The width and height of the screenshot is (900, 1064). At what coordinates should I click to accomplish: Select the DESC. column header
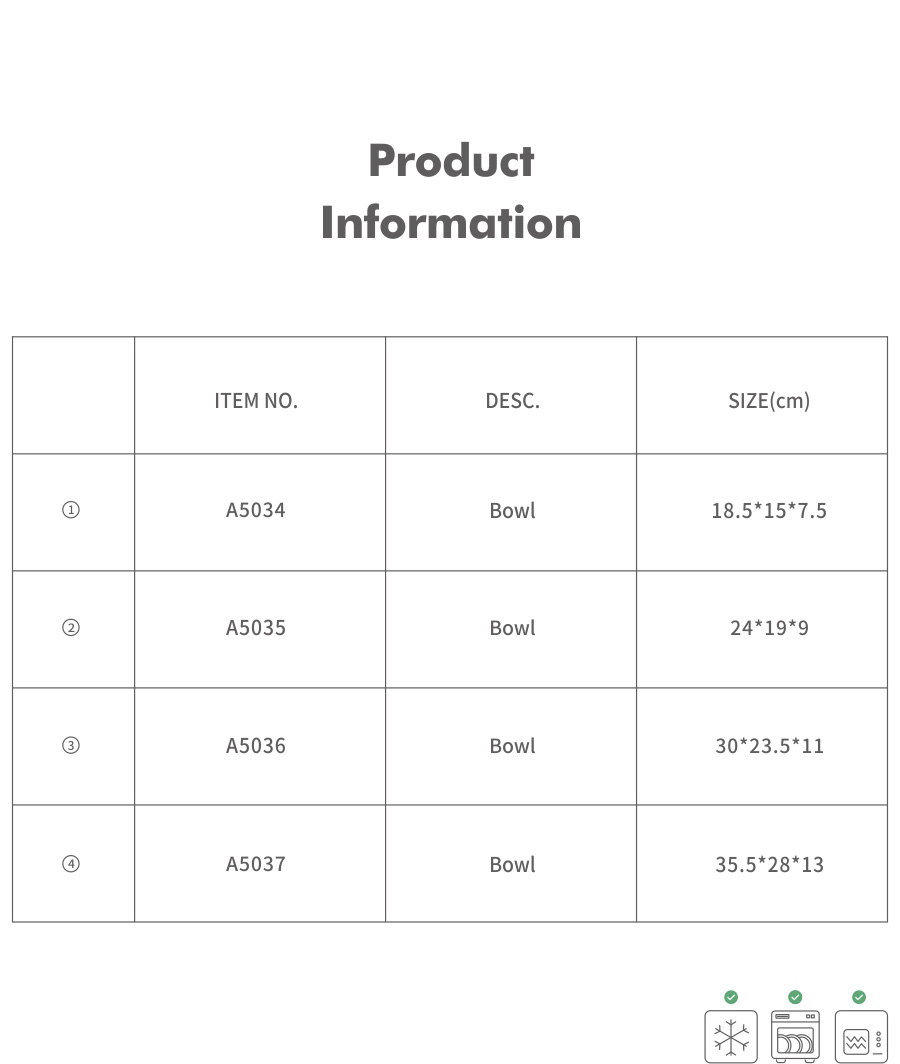(512, 401)
